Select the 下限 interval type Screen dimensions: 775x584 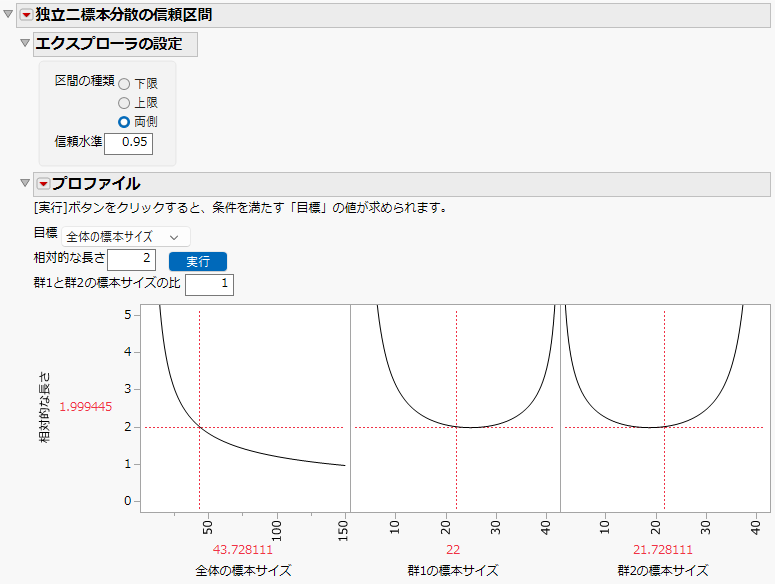(x=124, y=84)
